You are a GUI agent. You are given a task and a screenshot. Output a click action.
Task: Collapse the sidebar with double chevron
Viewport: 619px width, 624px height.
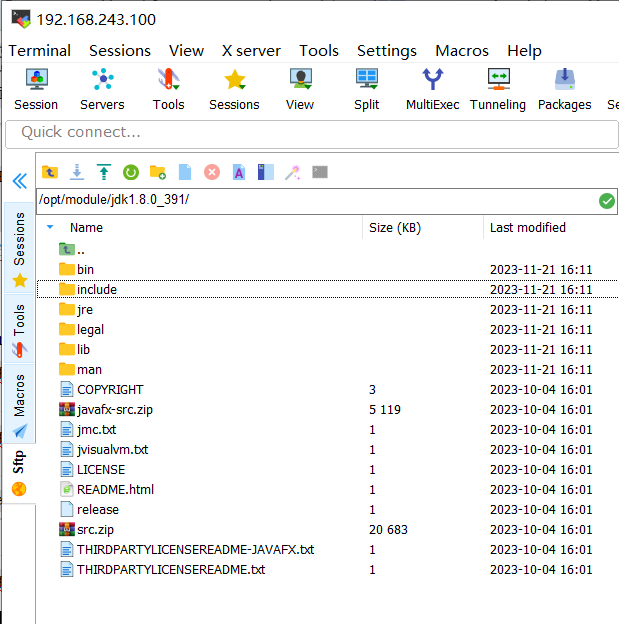20,181
